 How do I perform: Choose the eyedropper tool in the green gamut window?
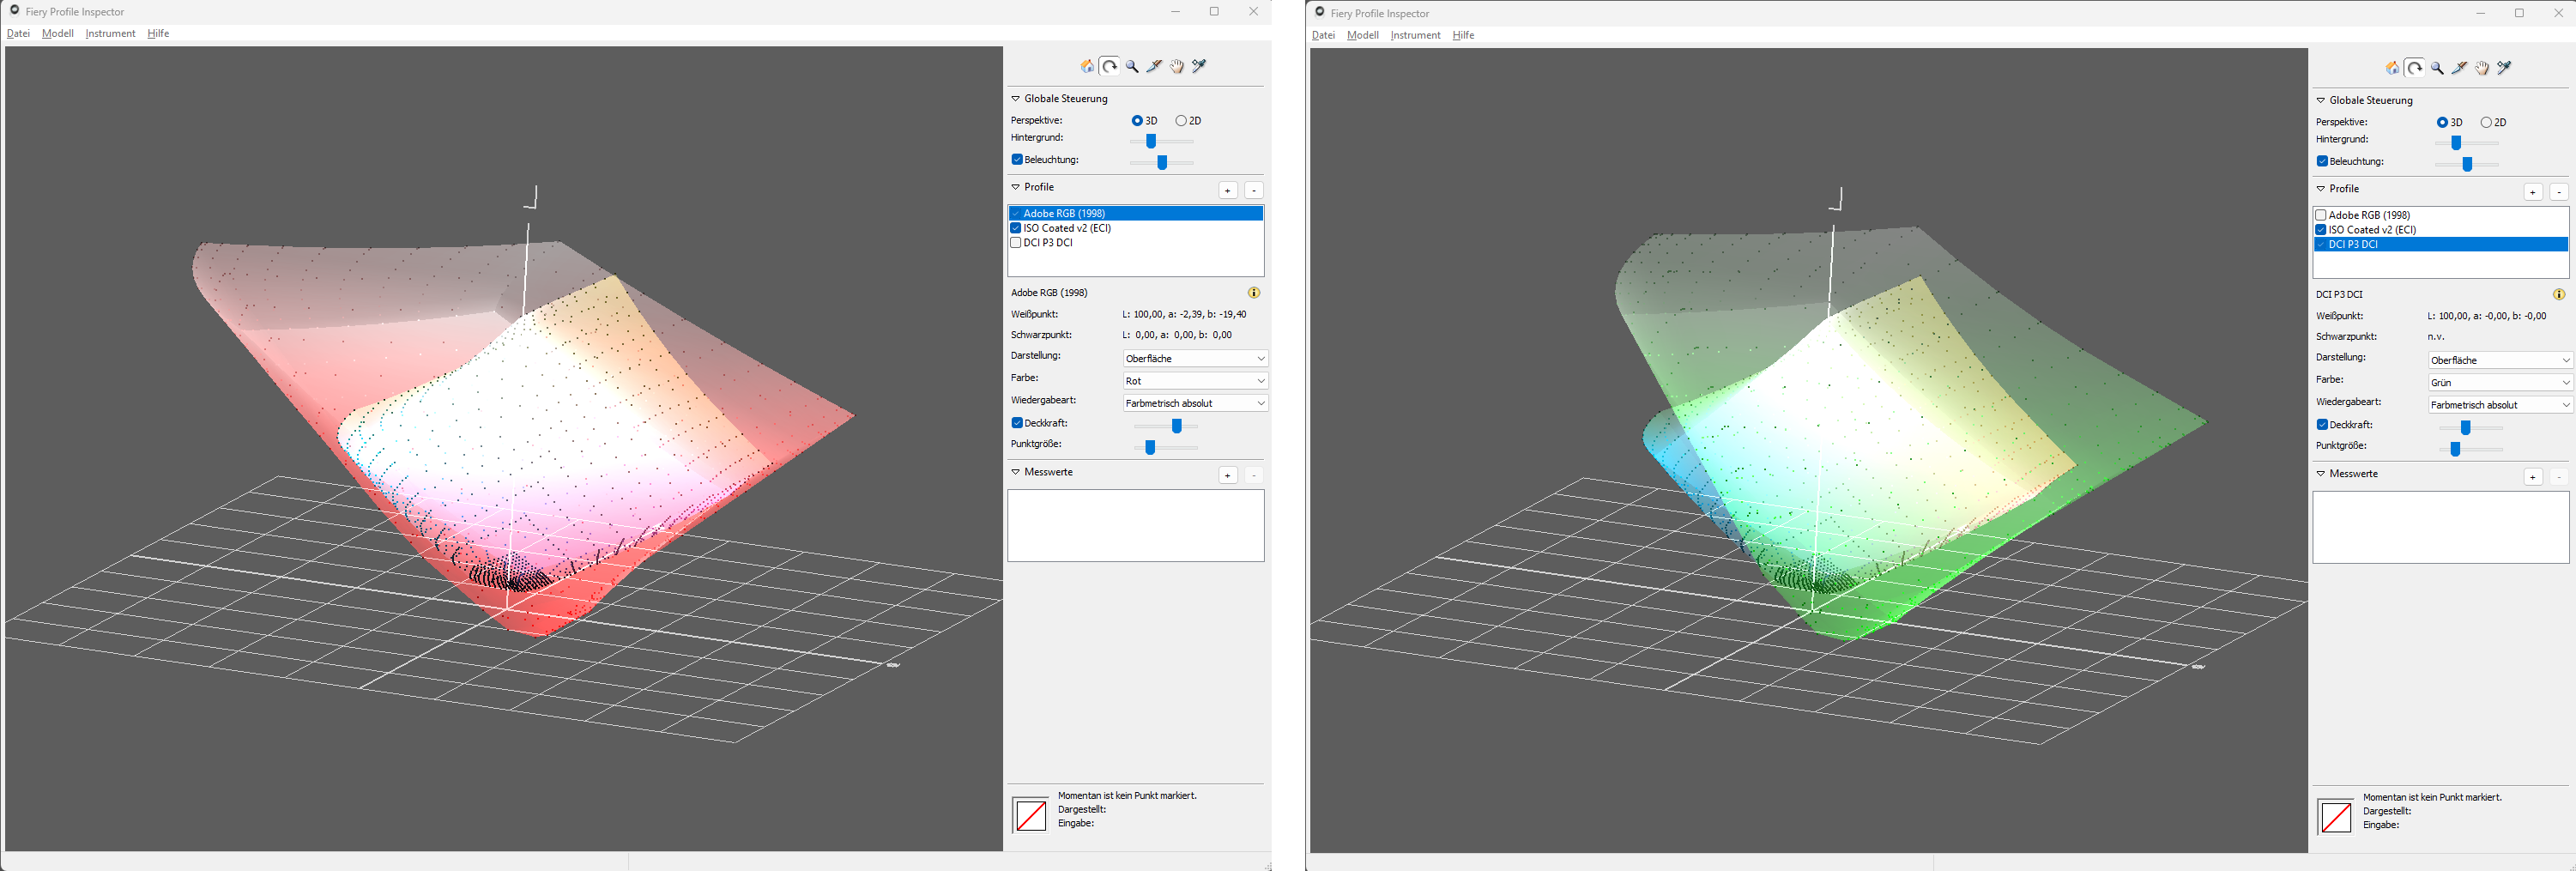click(x=2504, y=68)
